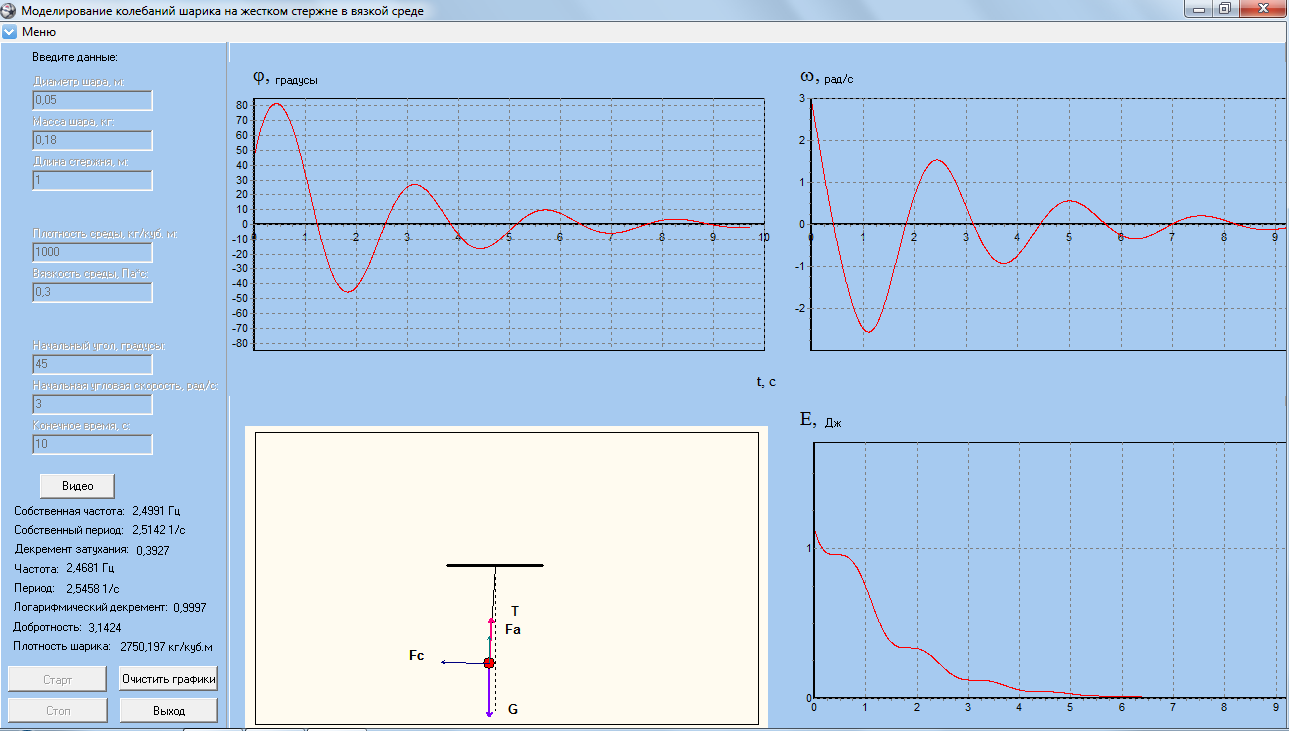Viewport: 1289px width, 731px height.
Task: Click the Конечное время field showing 10
Action: pyautogui.click(x=92, y=444)
